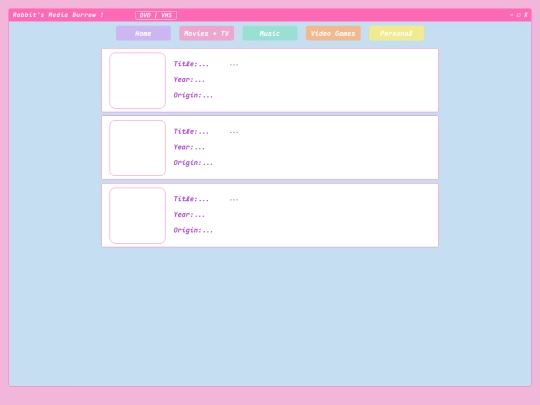
Task: Click the small "..." beside Title in second card
Action: [x=234, y=132]
